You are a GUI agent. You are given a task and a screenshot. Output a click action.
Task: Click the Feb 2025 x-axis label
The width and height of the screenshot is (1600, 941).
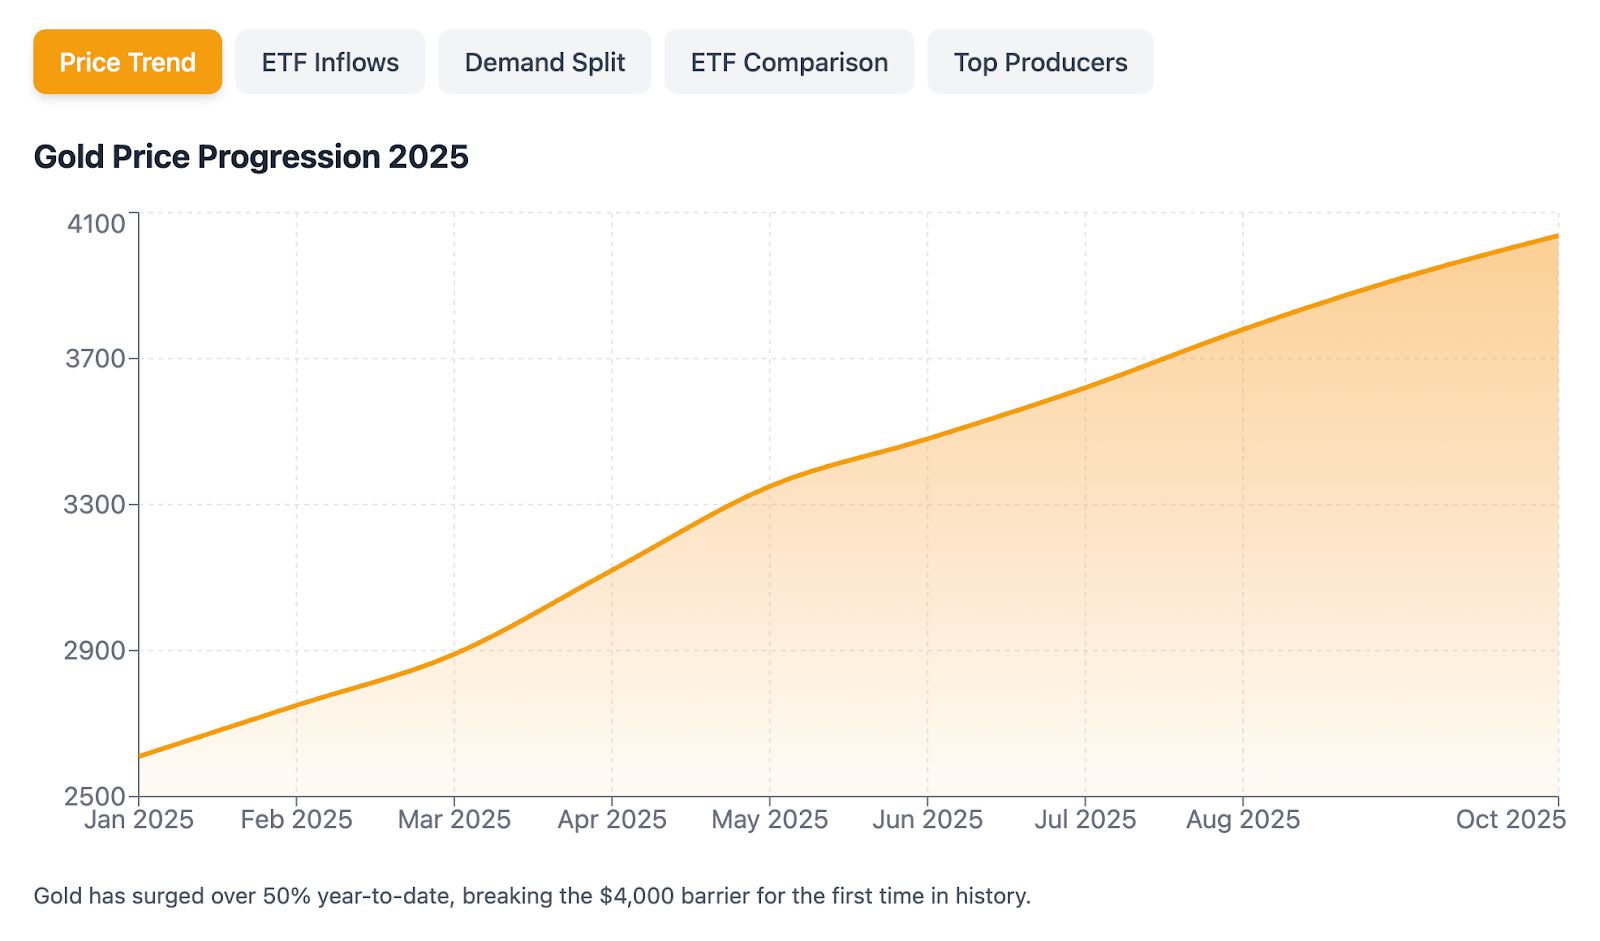tap(296, 820)
